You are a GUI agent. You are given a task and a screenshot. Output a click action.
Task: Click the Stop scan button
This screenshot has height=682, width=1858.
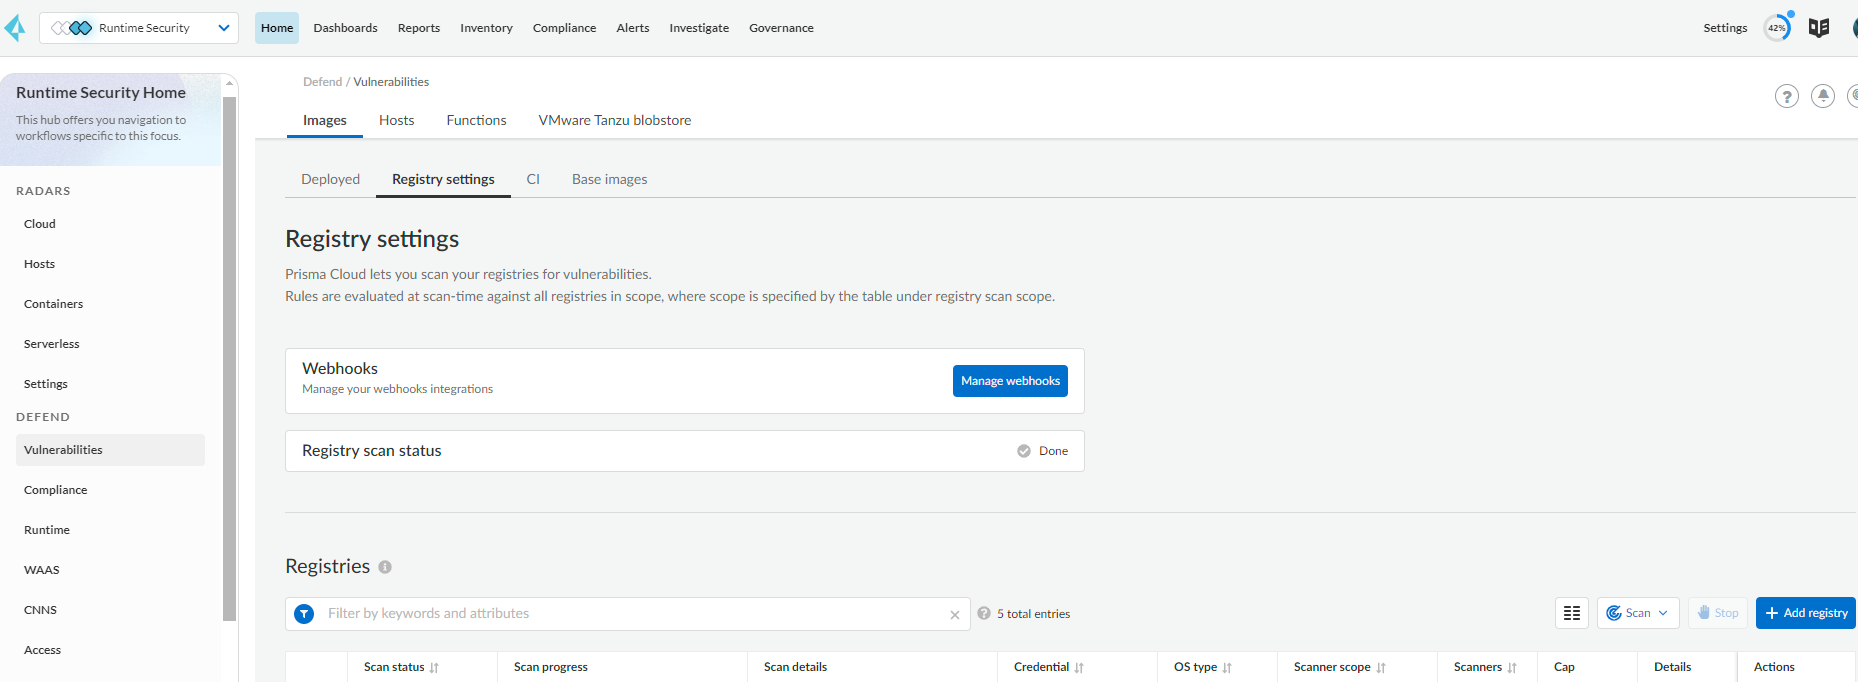click(1718, 613)
